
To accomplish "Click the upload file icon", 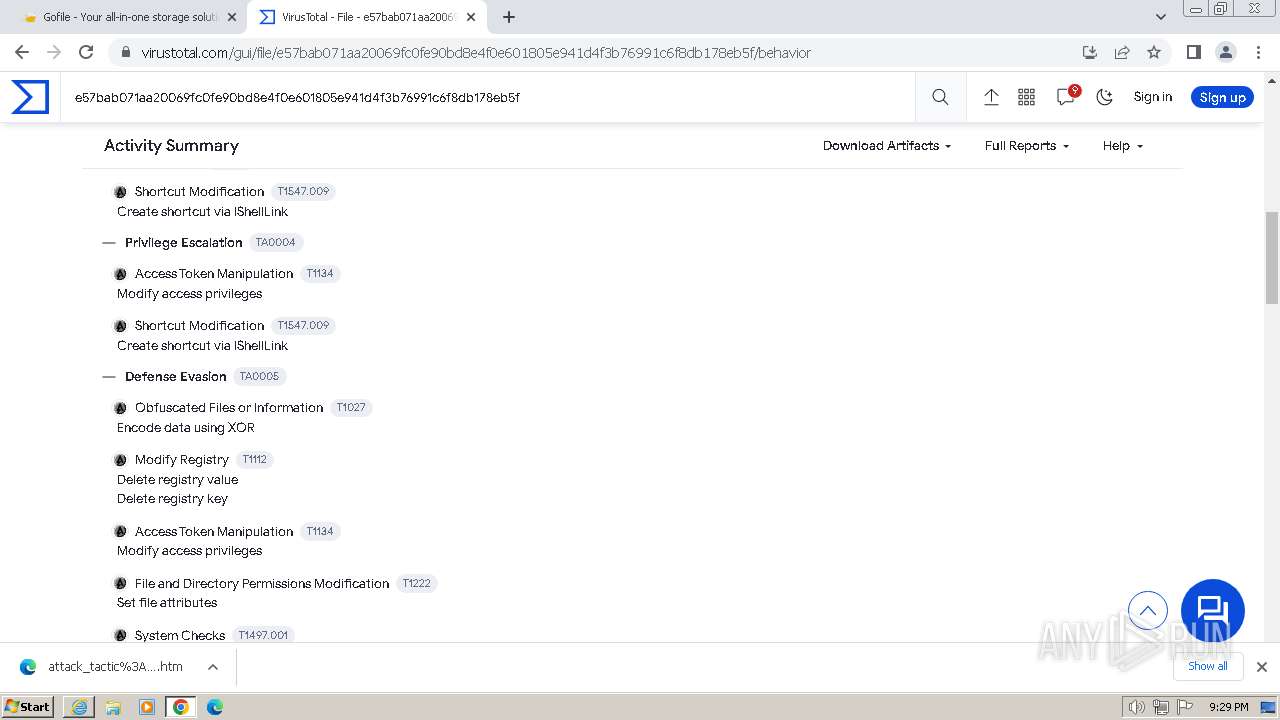I will click(991, 97).
